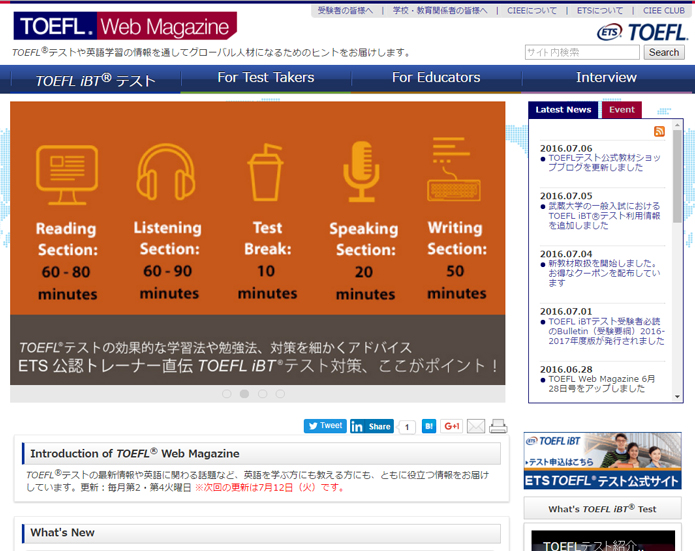695x551 pixels.
Task: Open the TOEFL iBT テスト menu
Action: (95, 80)
